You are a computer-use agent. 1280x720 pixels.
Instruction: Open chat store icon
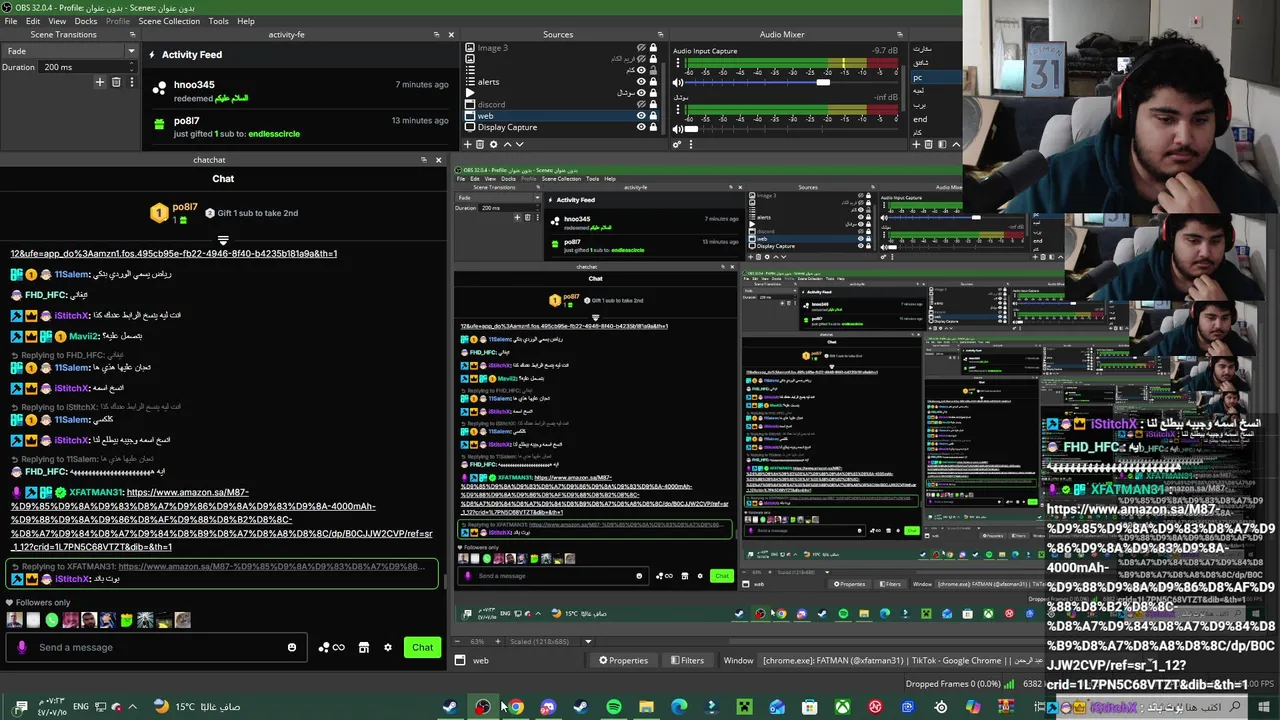coord(364,647)
